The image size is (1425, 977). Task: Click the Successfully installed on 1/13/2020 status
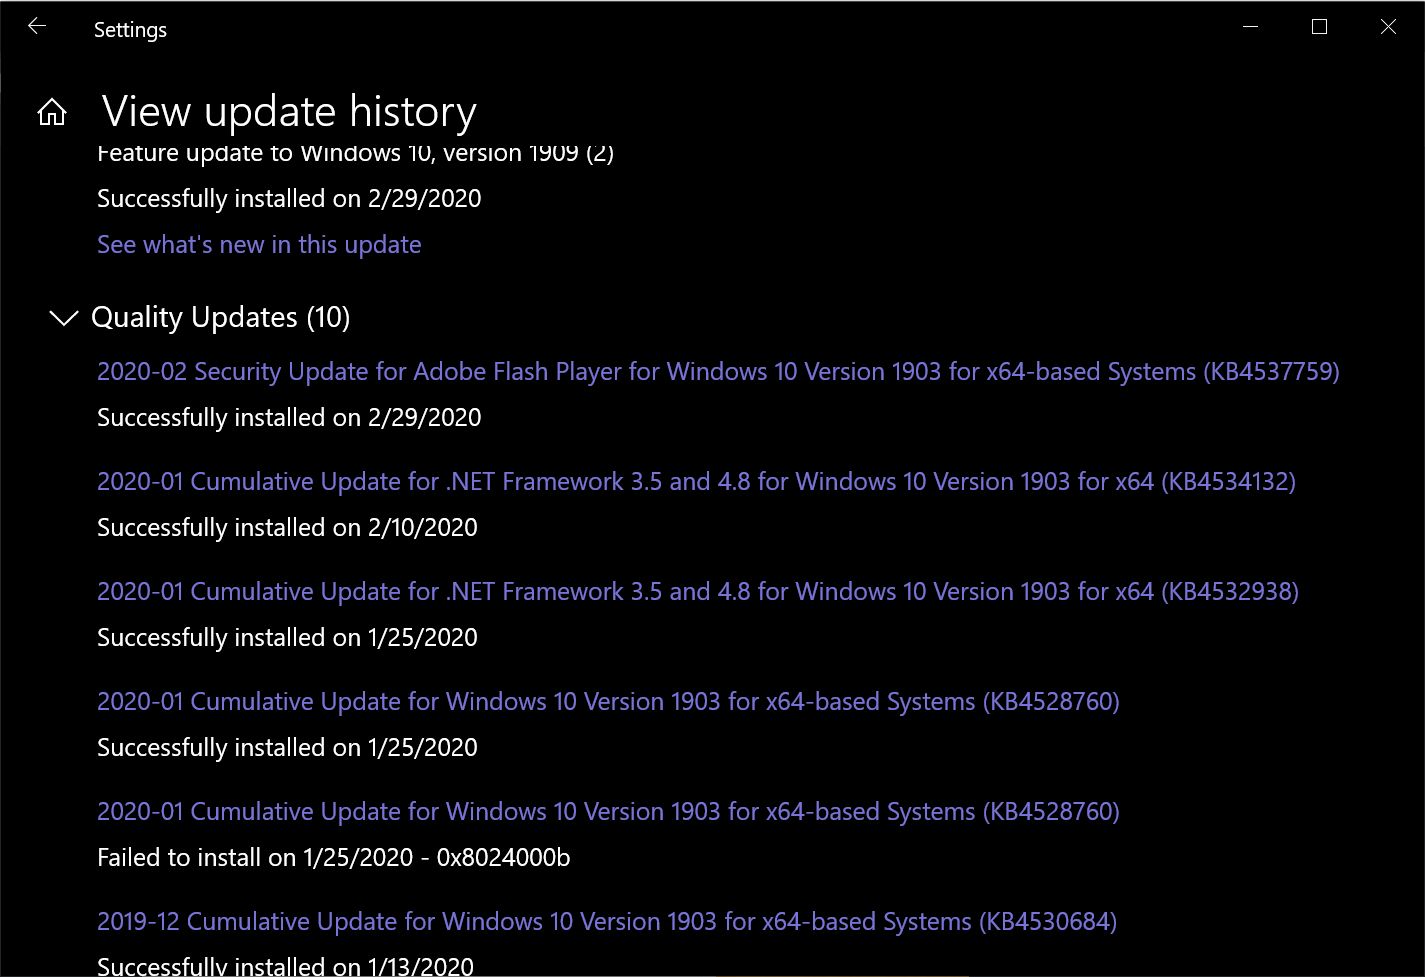285,966
